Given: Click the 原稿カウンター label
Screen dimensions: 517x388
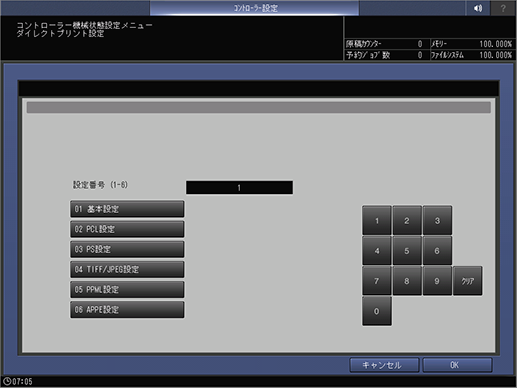Looking at the screenshot, I should pos(364,44).
